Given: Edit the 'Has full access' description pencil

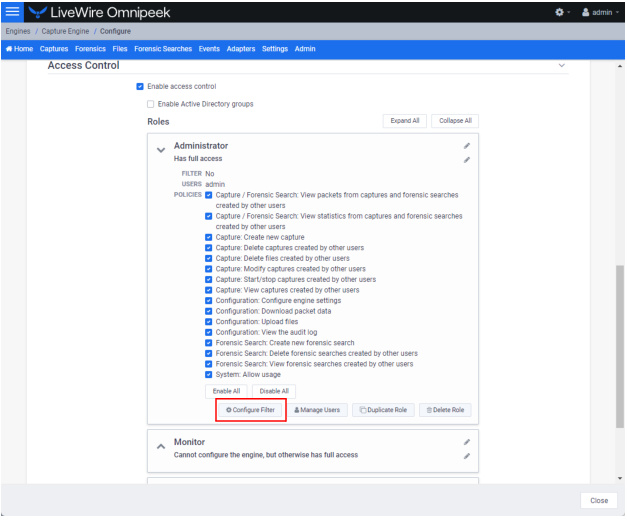Looking at the screenshot, I should point(467,160).
